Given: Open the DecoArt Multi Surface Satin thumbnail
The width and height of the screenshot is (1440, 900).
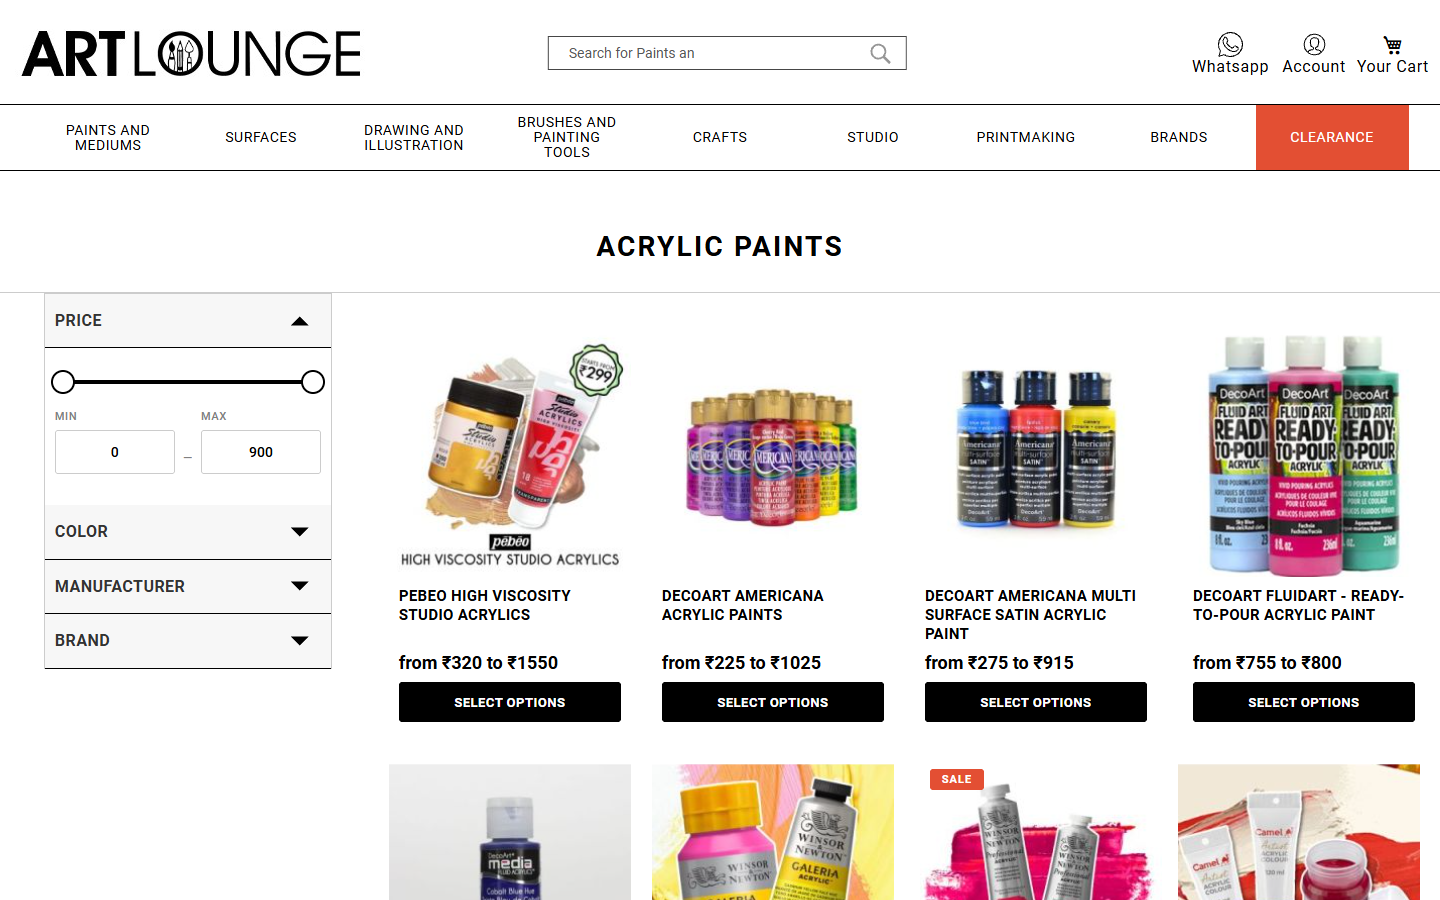Looking at the screenshot, I should click(1036, 450).
